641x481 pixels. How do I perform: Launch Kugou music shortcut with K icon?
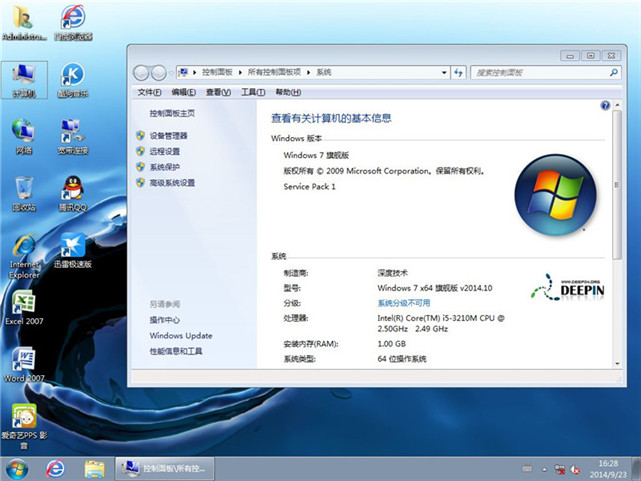pyautogui.click(x=73, y=80)
